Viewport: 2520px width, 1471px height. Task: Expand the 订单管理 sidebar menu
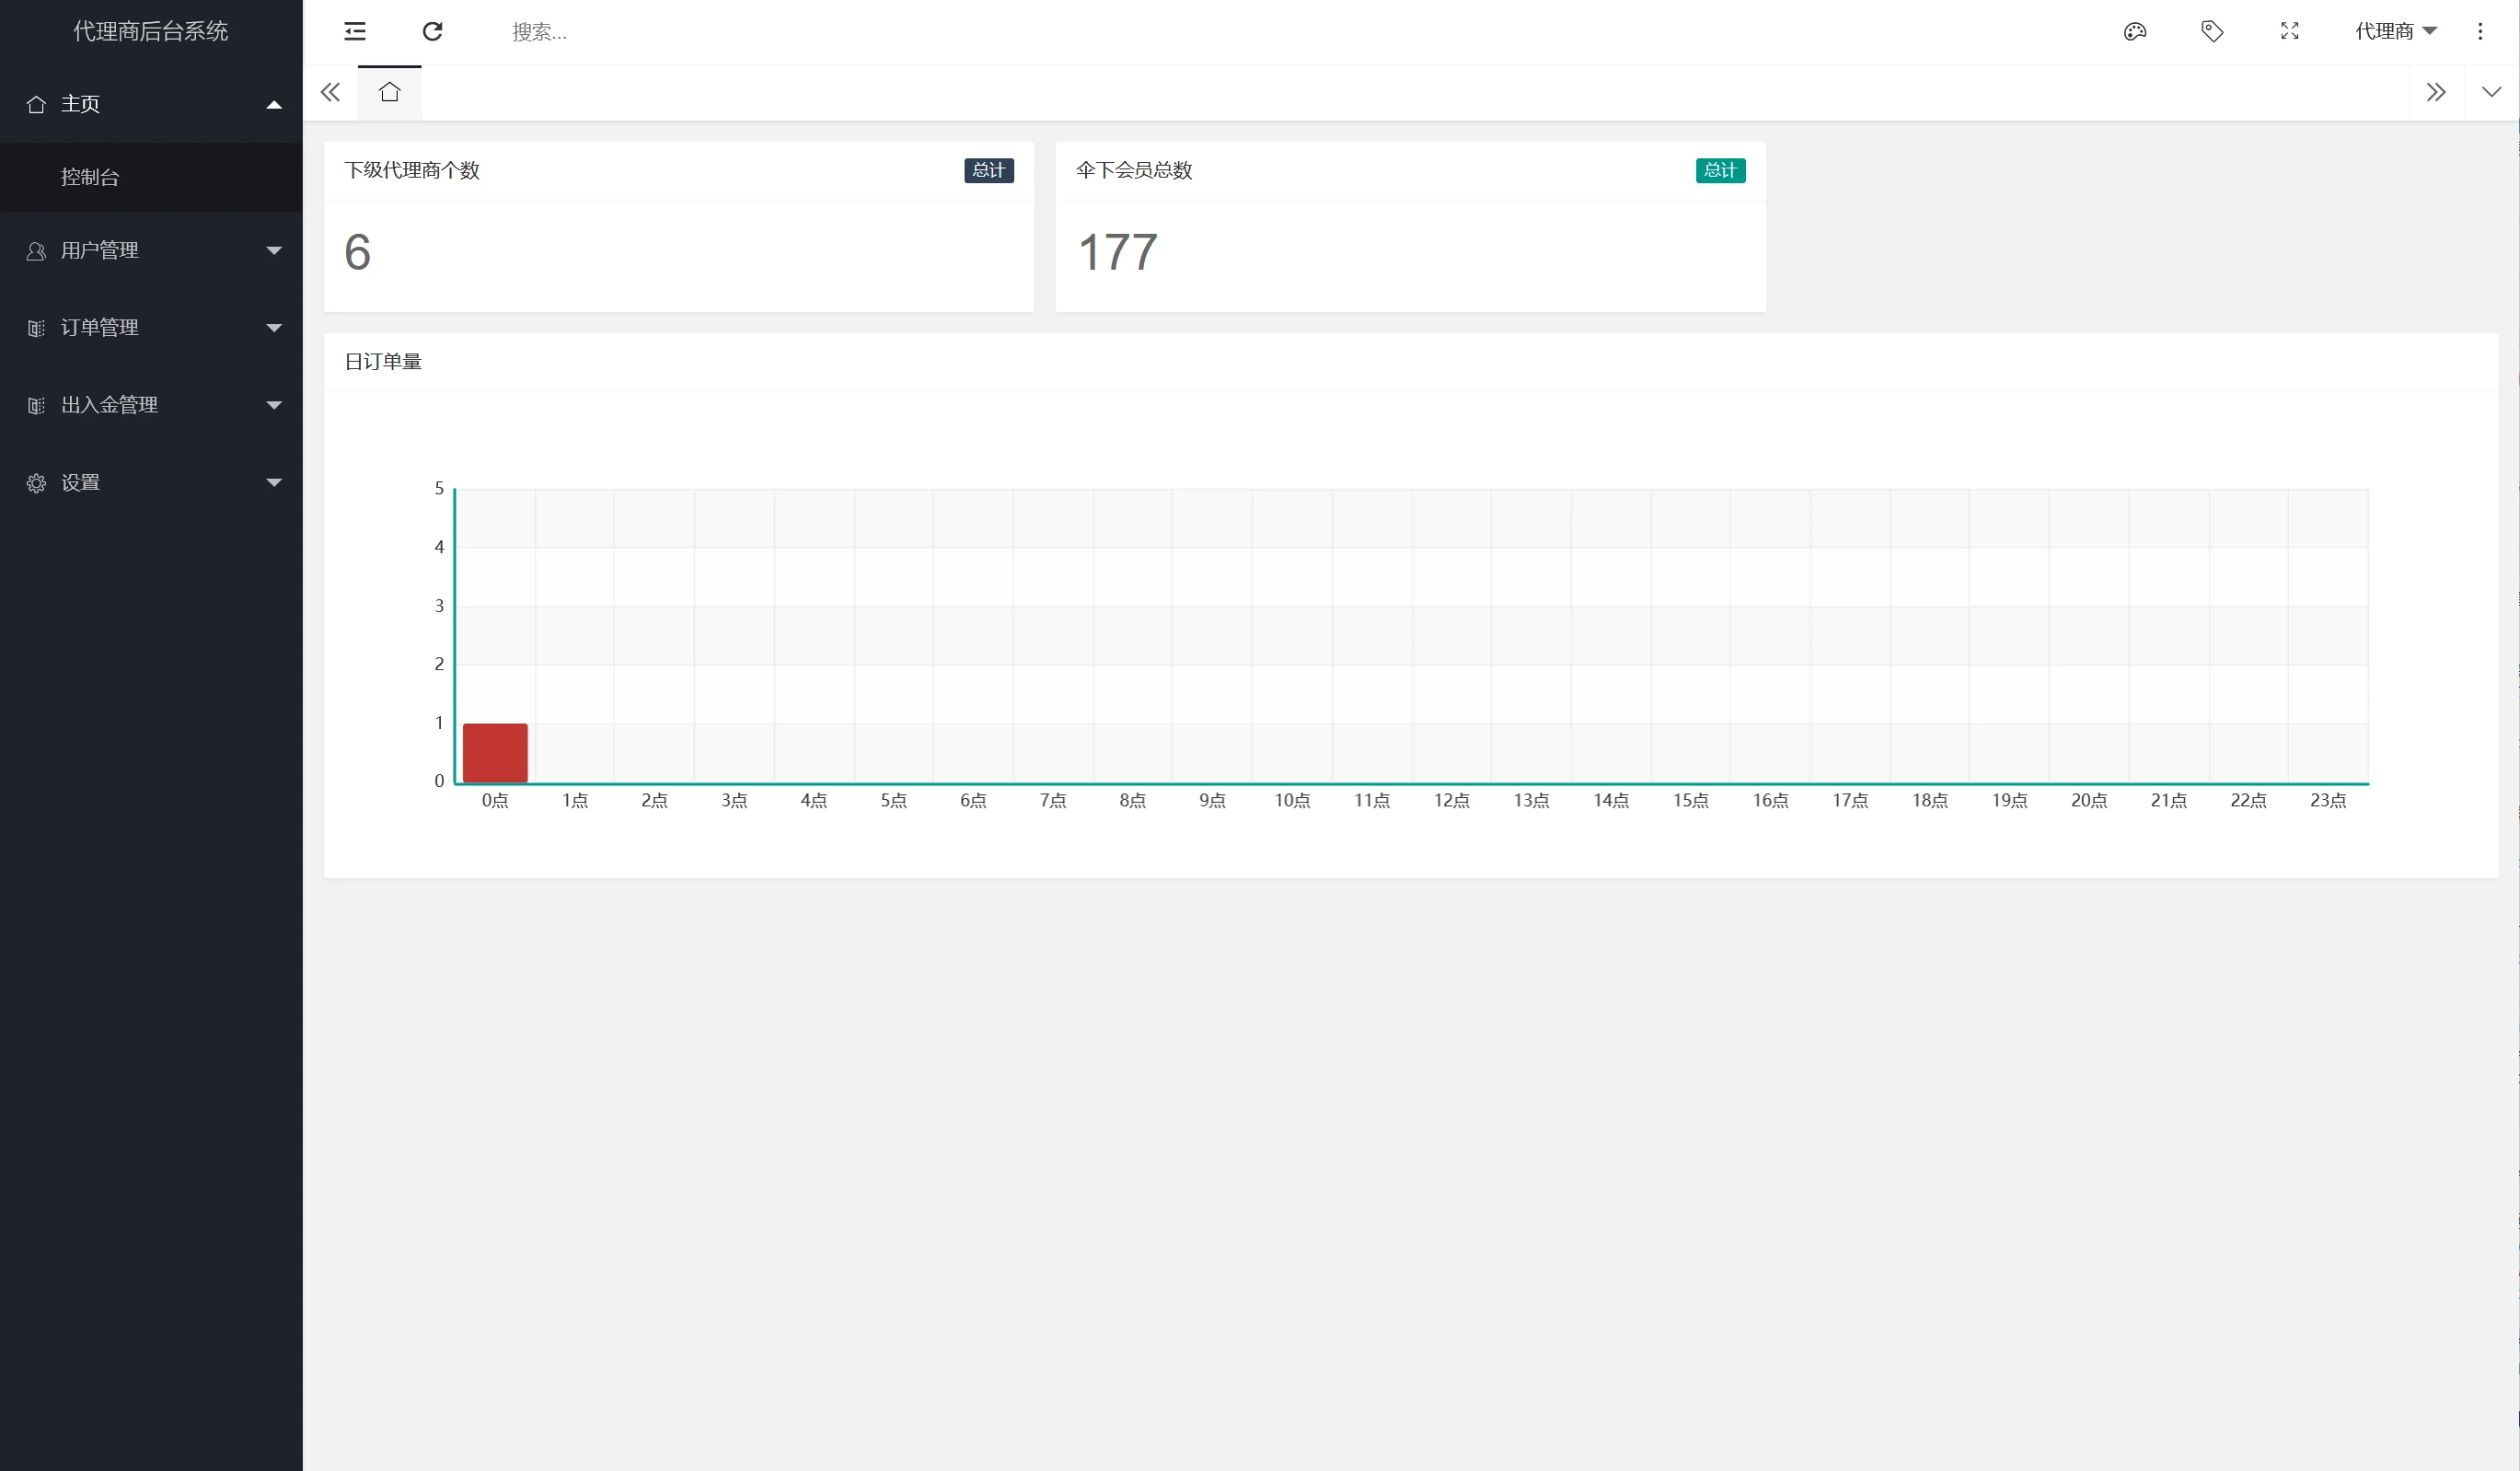pos(150,328)
